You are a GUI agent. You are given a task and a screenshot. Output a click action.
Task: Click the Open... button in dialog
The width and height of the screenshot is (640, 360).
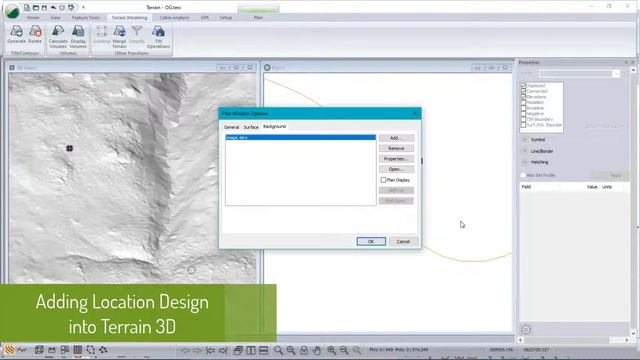396,169
